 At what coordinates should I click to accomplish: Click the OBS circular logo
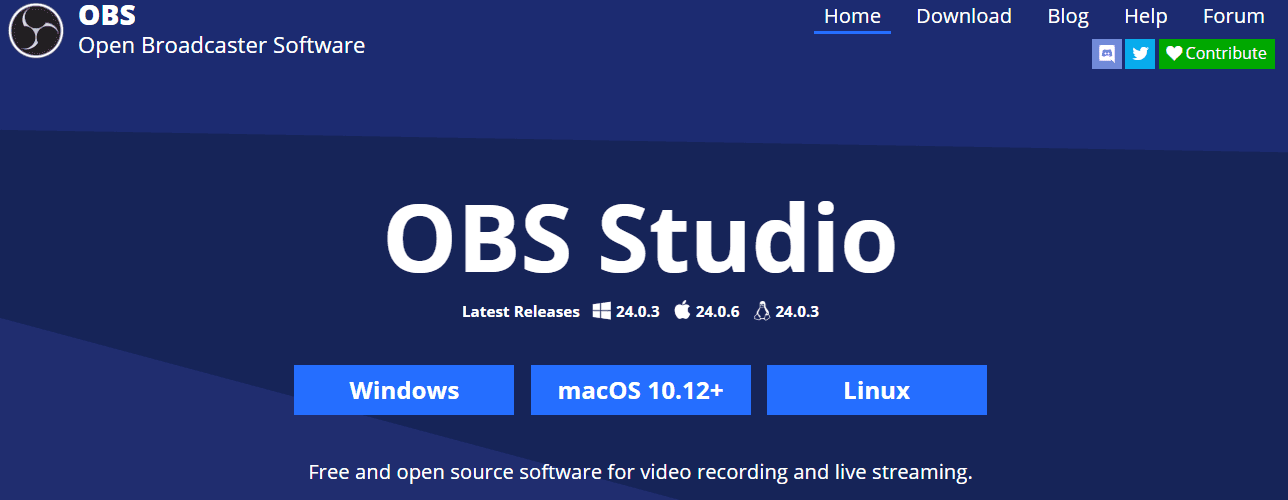(x=36, y=30)
